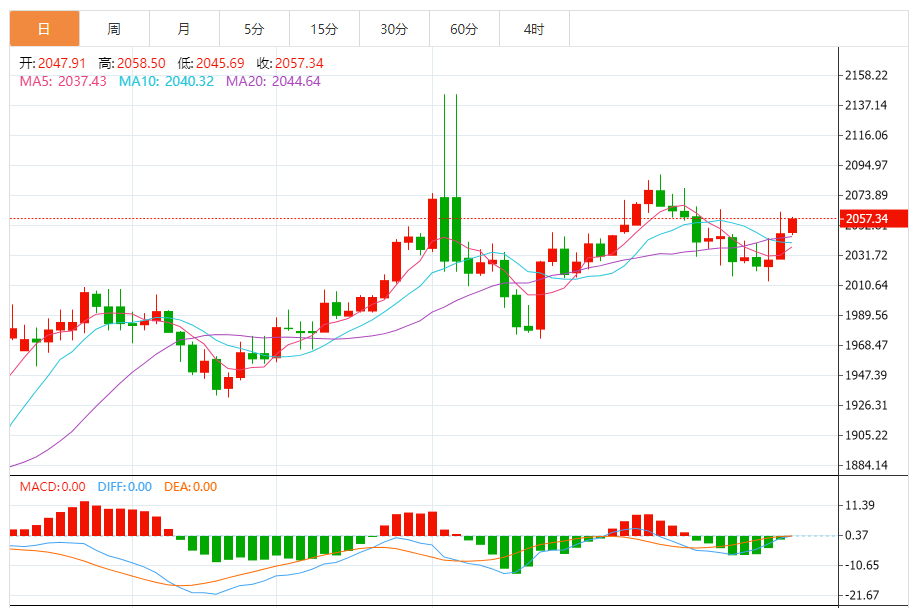Click the 低: 2045.69 low price
Screen dimensions: 916x608
pyautogui.click(x=211, y=63)
